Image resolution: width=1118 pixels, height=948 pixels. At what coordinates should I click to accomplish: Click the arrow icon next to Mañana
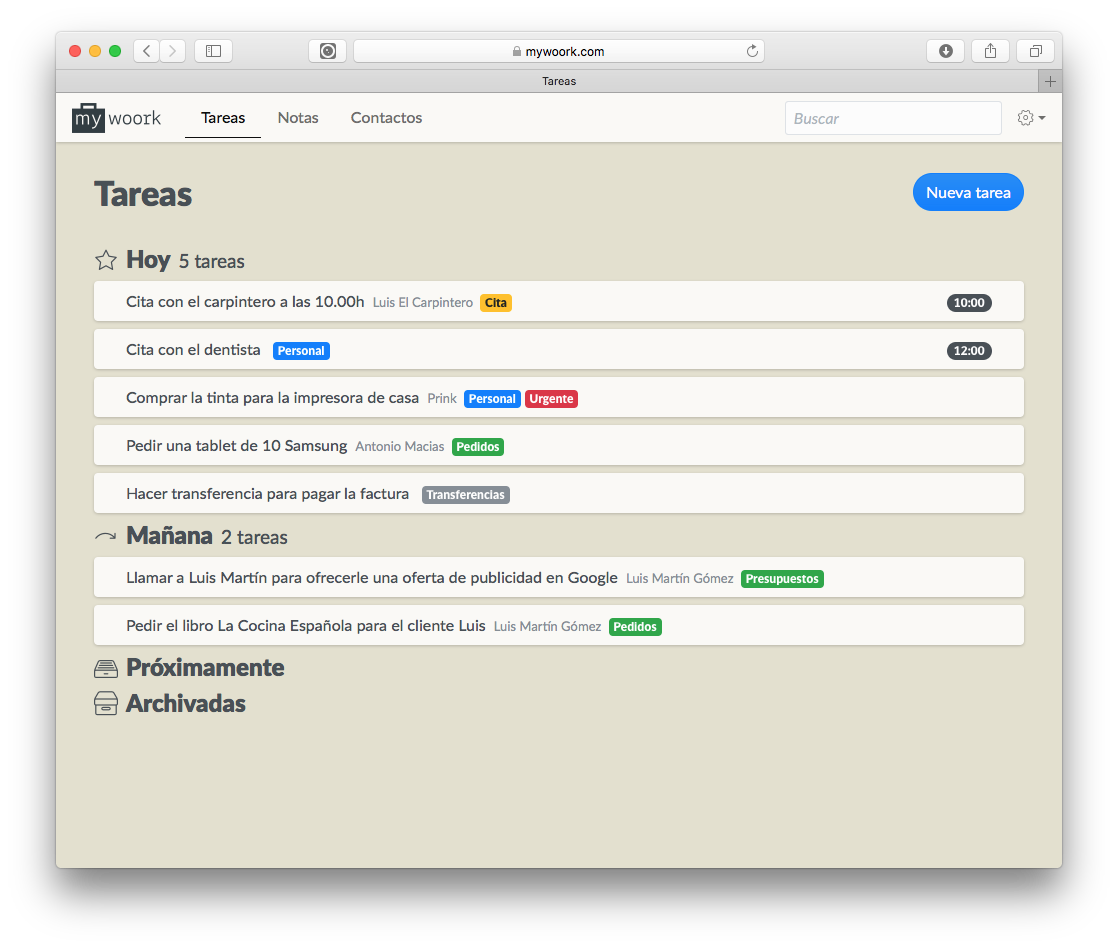(x=106, y=536)
